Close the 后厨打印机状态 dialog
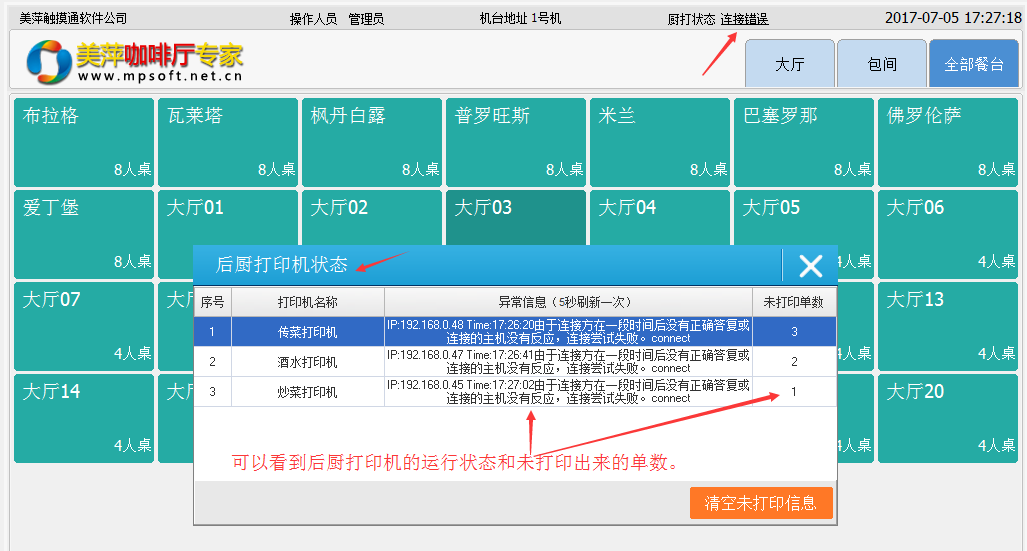This screenshot has height=551, width=1027. click(810, 265)
